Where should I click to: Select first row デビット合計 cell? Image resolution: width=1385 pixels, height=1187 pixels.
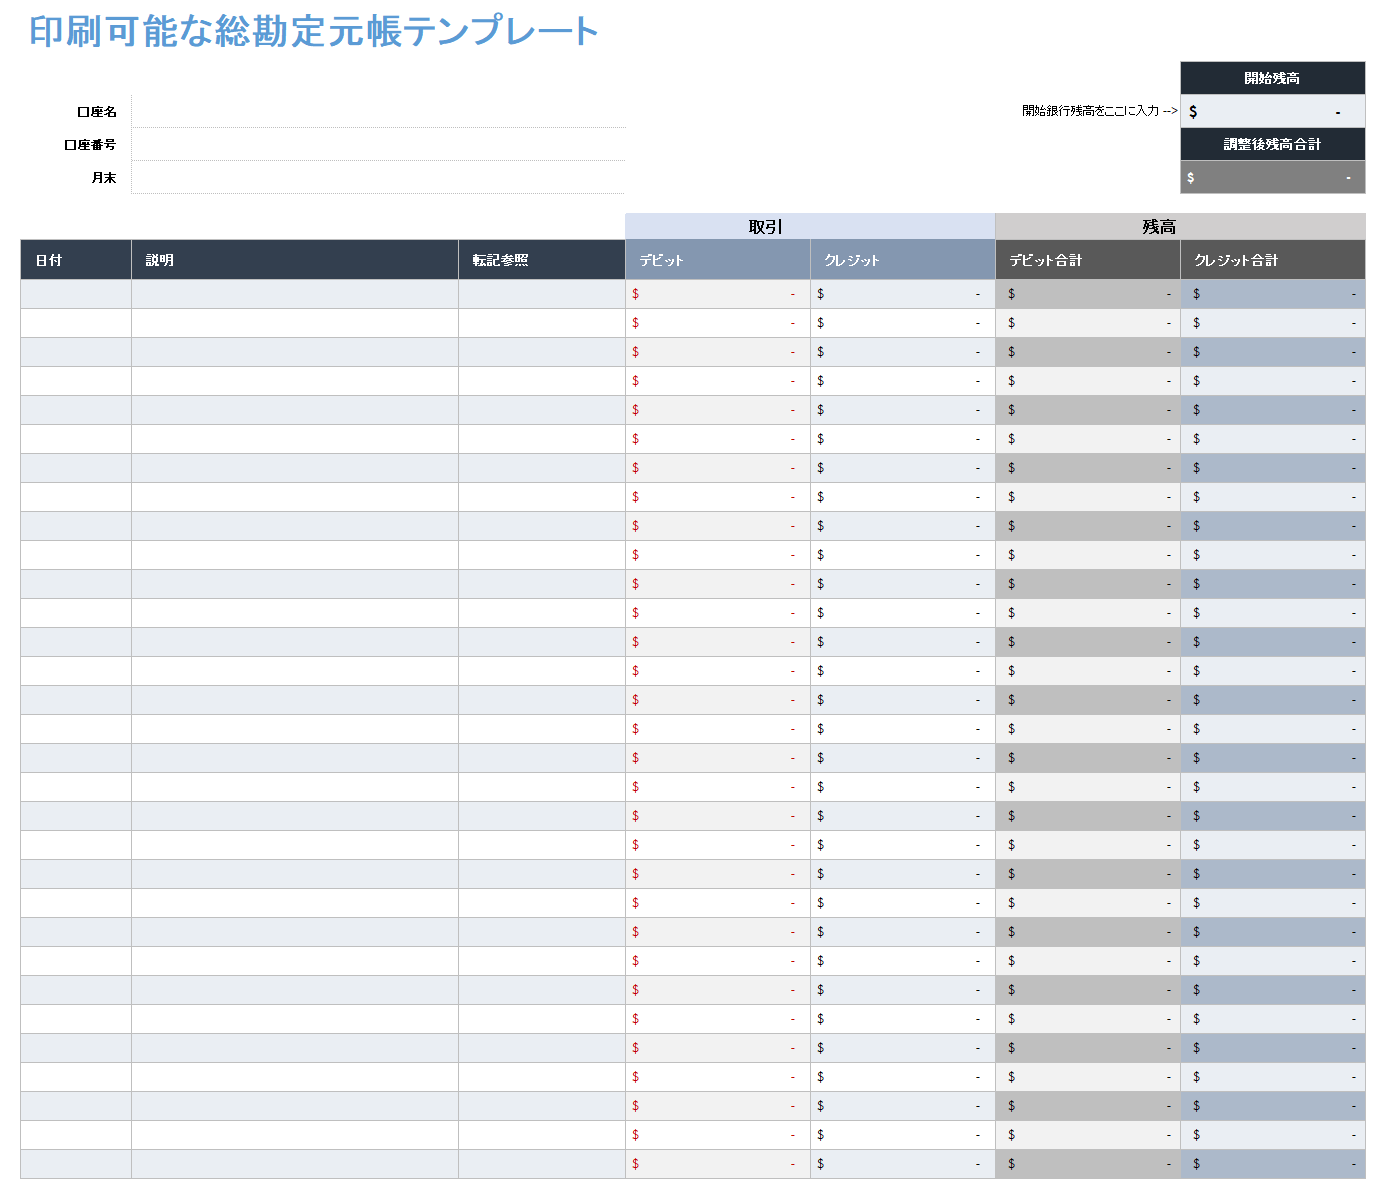pos(1088,294)
